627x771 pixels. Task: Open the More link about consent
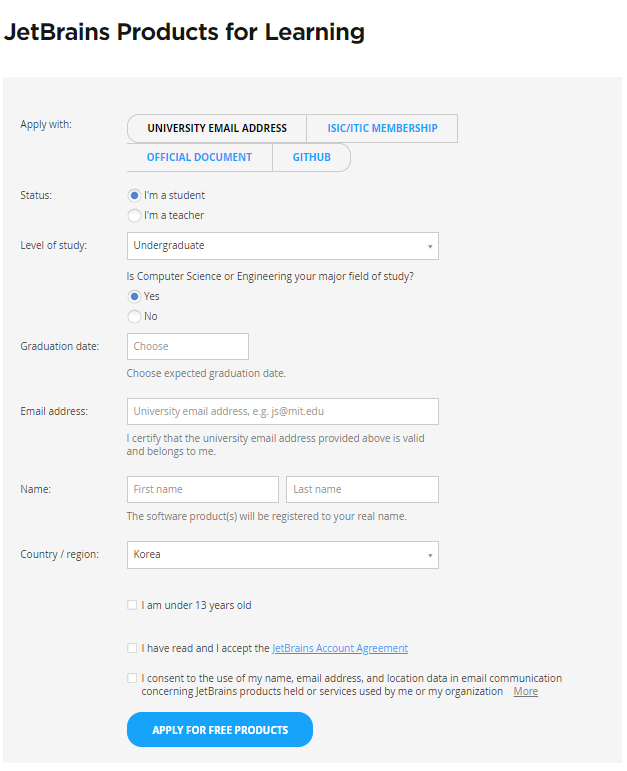point(526,692)
